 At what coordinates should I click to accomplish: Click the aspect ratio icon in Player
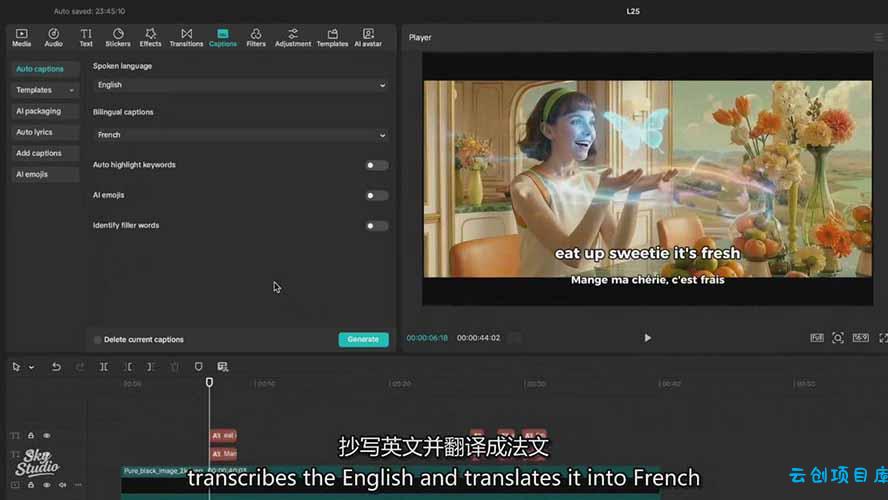860,338
